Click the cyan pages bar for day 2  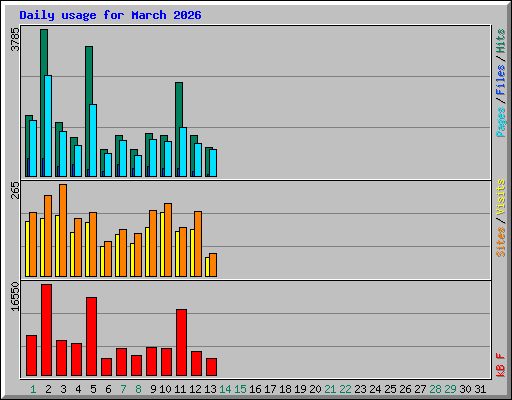[x=48, y=126]
